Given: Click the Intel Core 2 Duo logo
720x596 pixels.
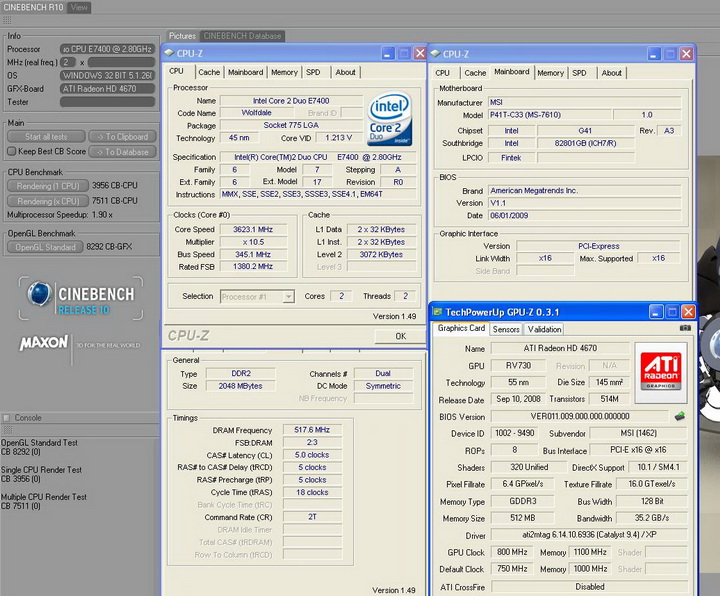Looking at the screenshot, I should [x=390, y=121].
